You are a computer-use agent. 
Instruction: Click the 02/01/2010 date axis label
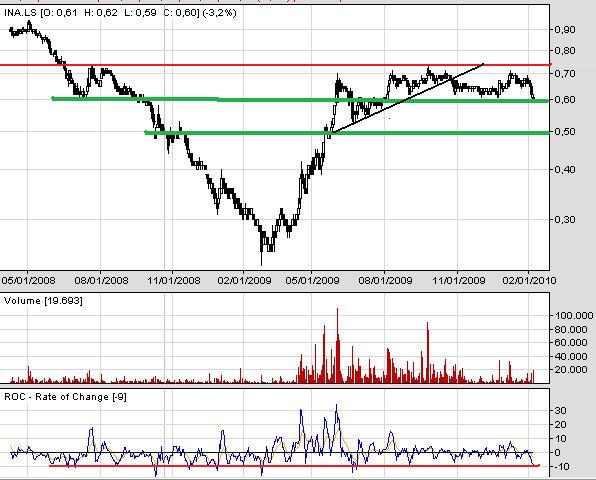529,280
